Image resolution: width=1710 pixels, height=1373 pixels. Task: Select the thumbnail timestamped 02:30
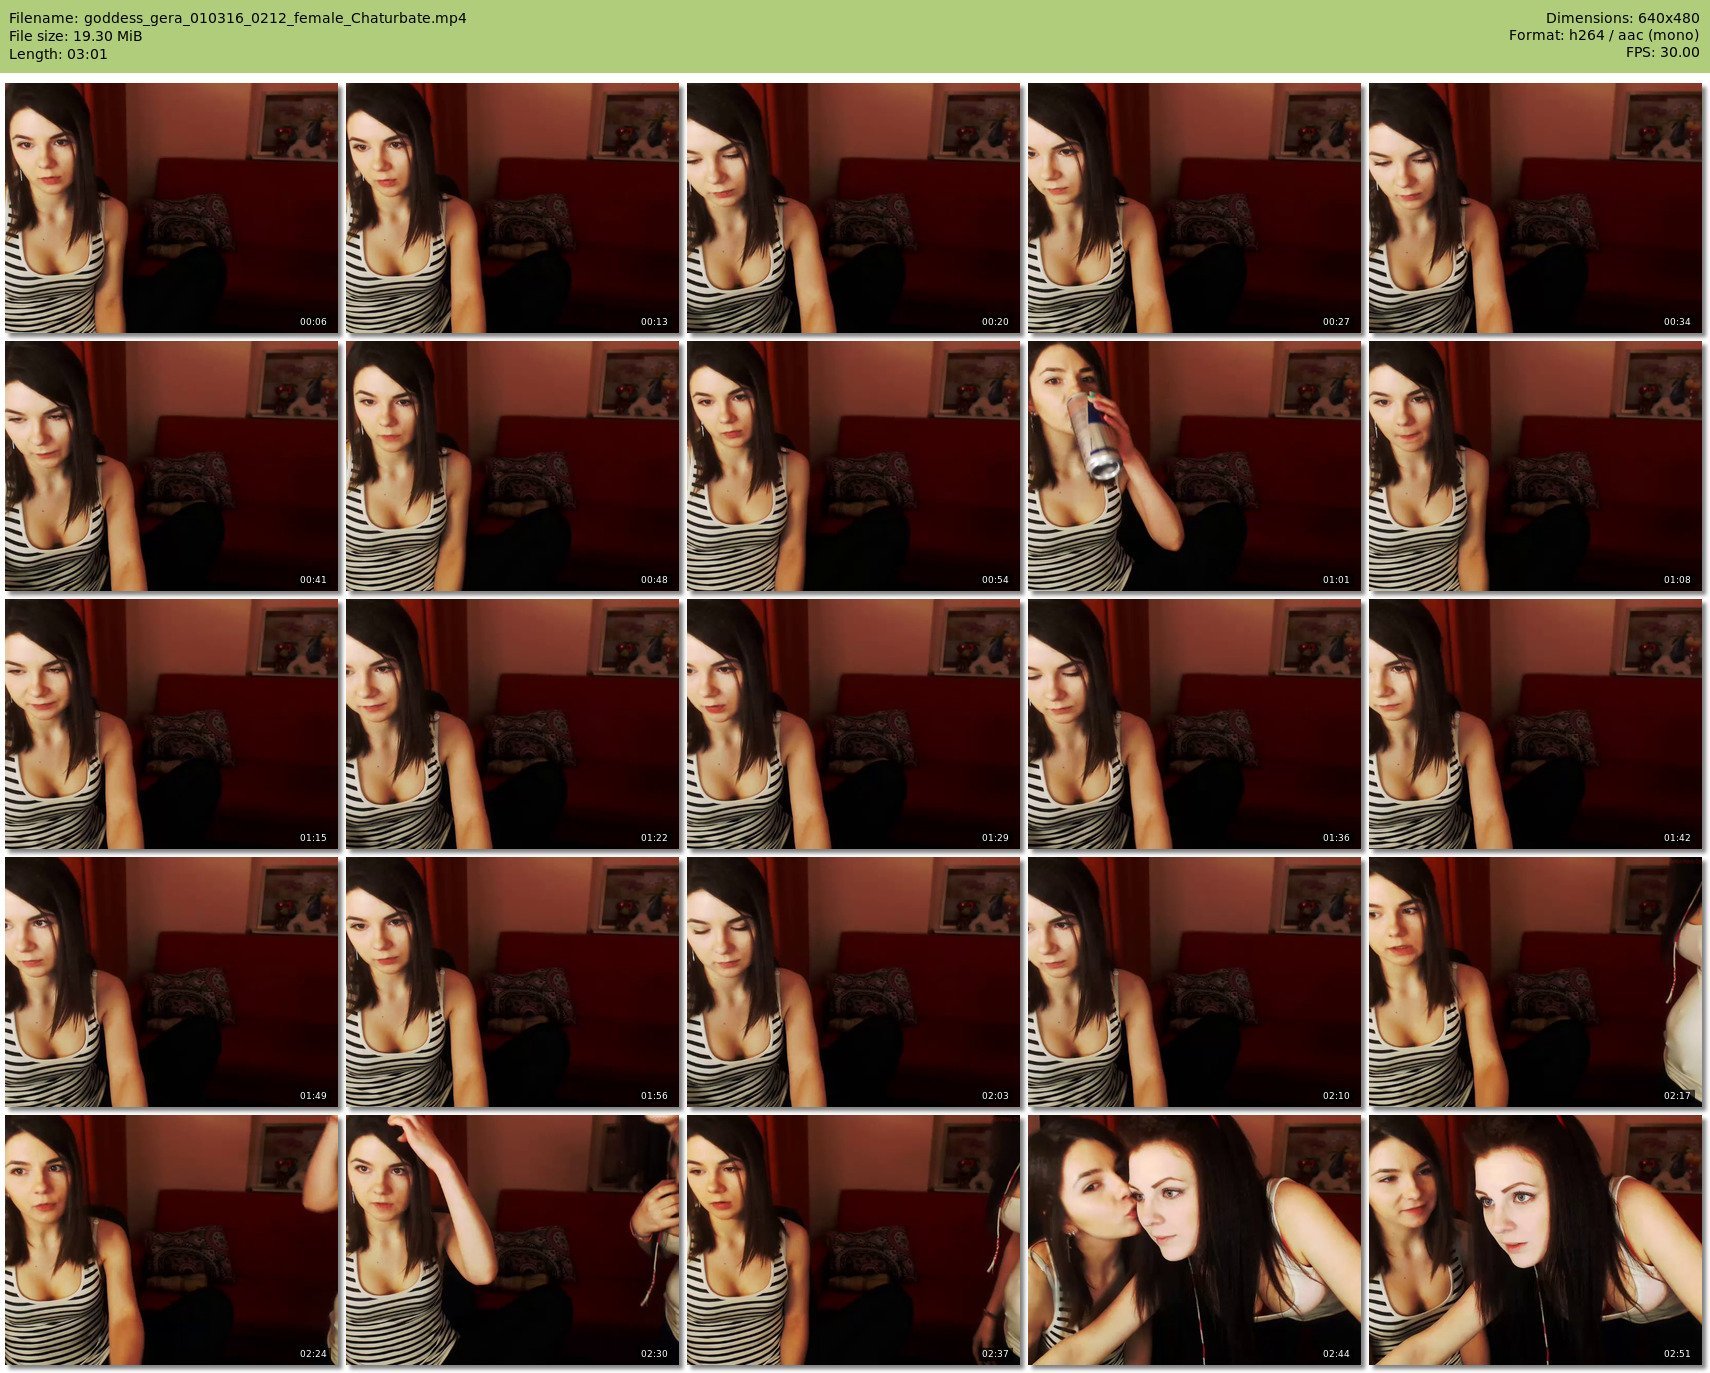[x=513, y=1240]
